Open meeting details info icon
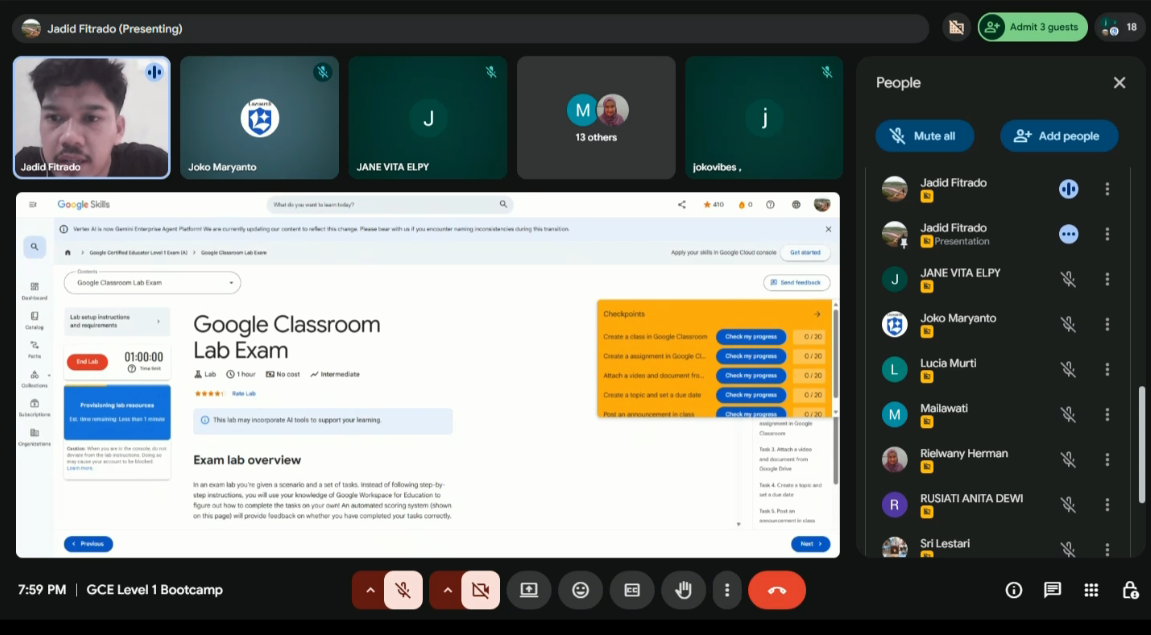1151x635 pixels. pos(1014,590)
